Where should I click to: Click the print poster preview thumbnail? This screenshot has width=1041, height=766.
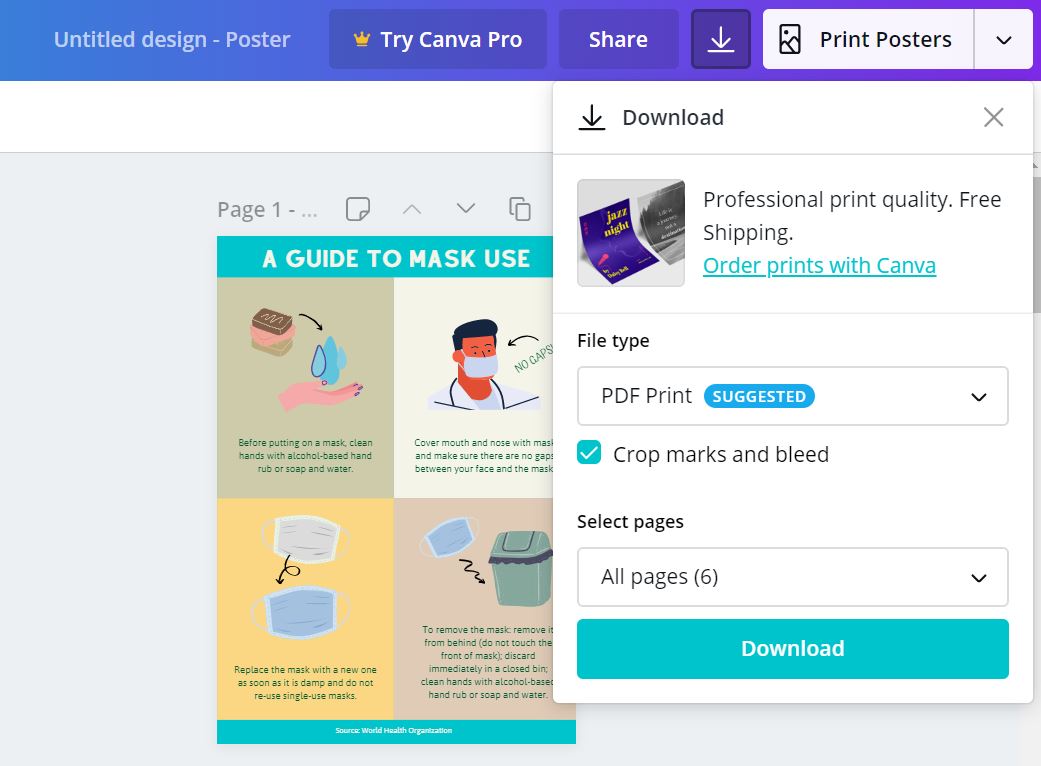631,233
